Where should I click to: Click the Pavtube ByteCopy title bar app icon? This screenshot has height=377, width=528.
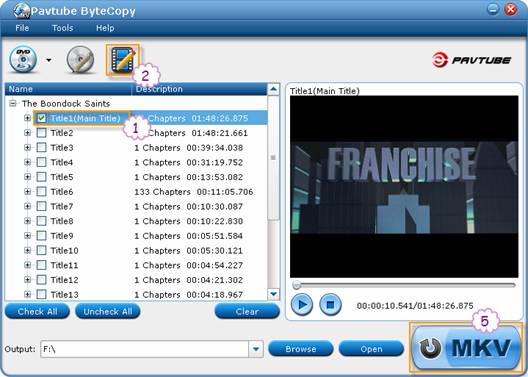[x=22, y=11]
